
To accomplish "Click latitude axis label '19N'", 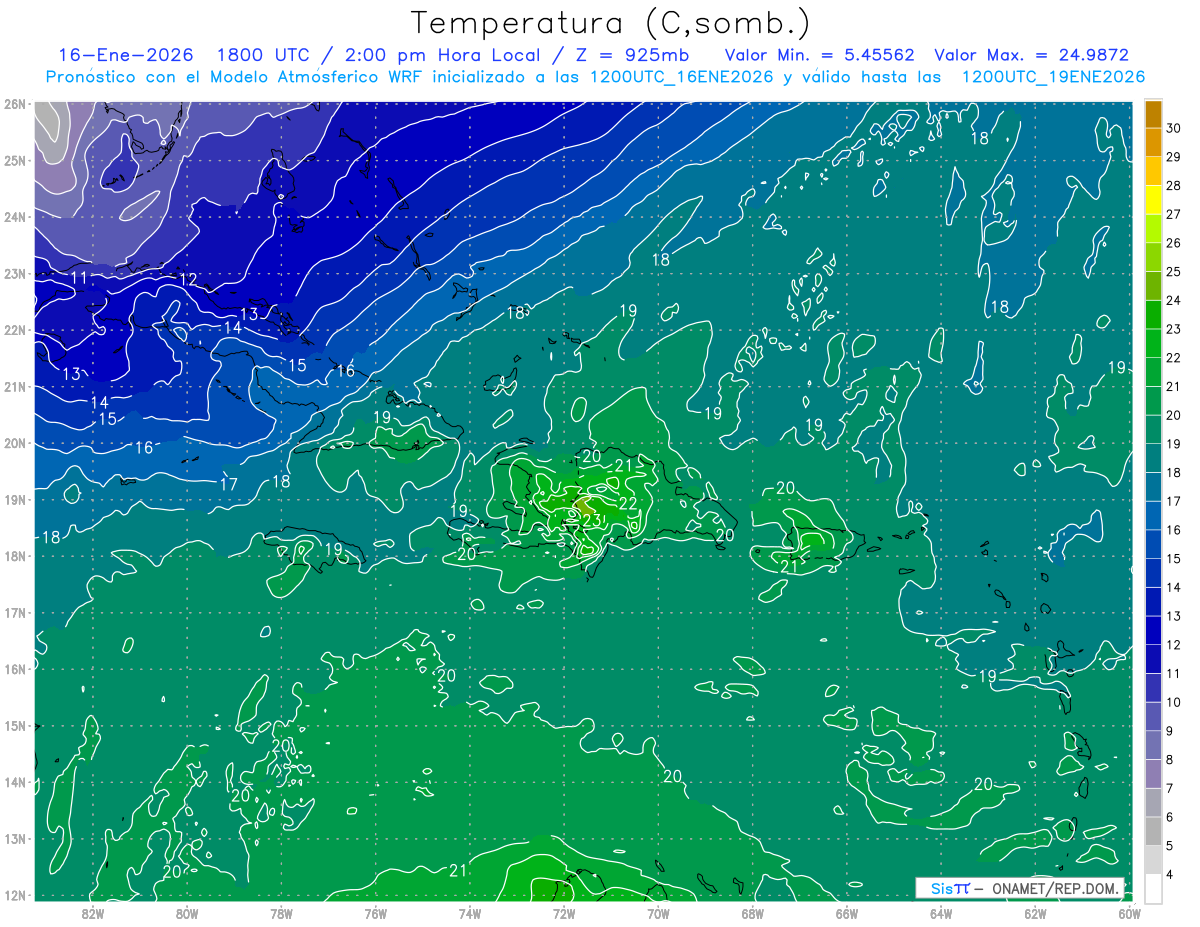I will (x=15, y=499).
